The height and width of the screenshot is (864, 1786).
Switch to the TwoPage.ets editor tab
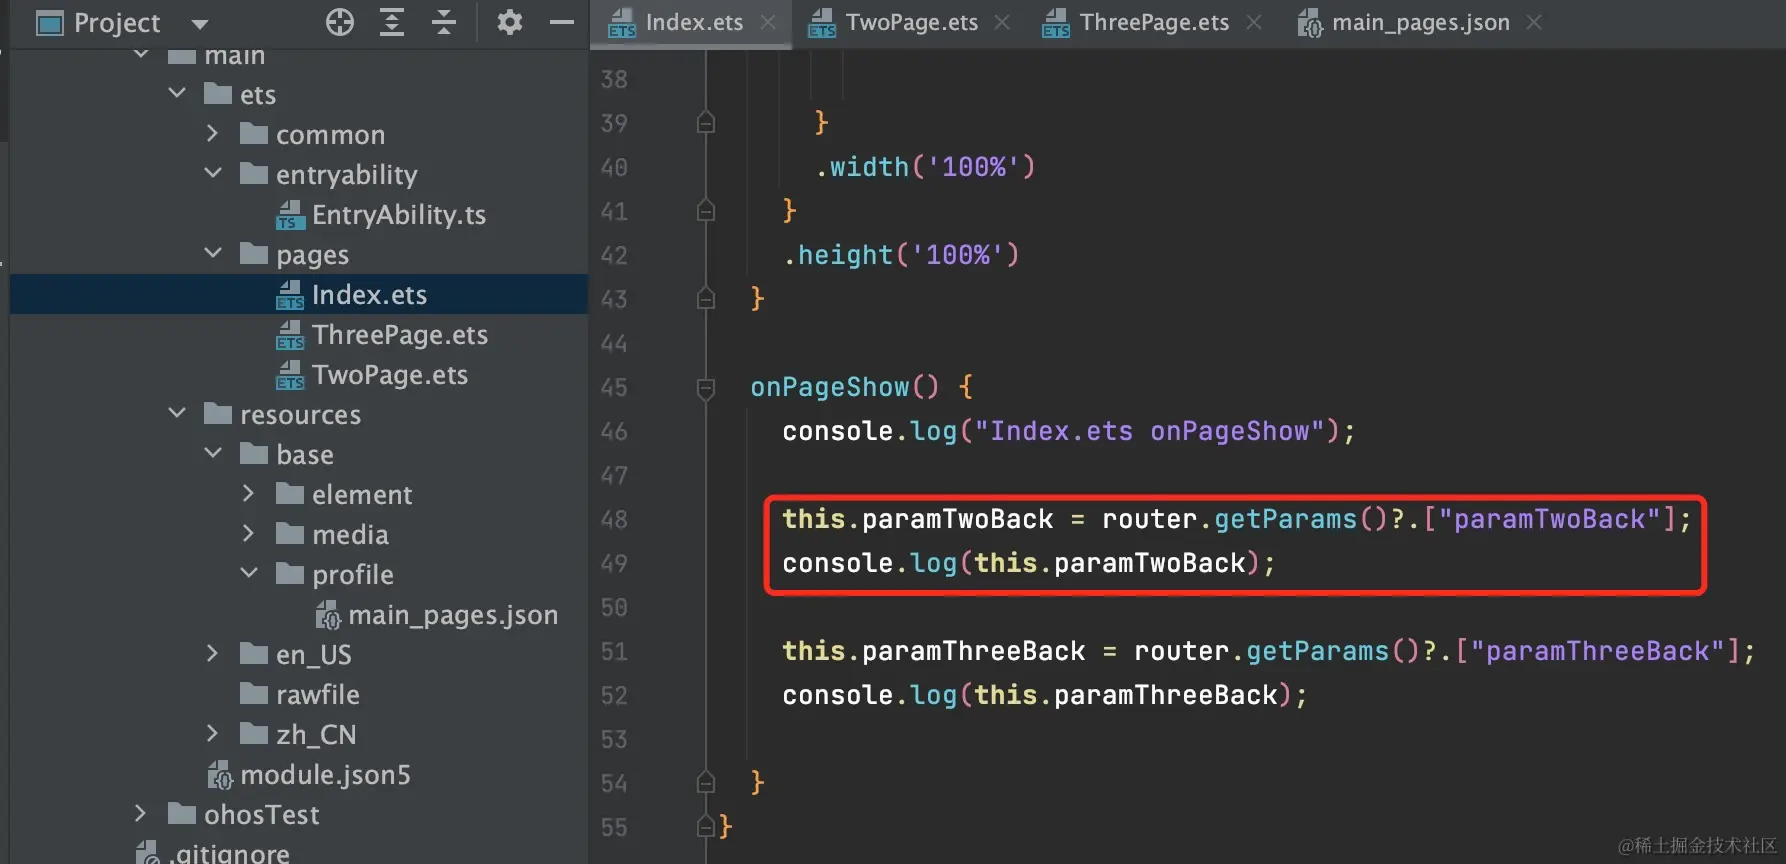(912, 23)
